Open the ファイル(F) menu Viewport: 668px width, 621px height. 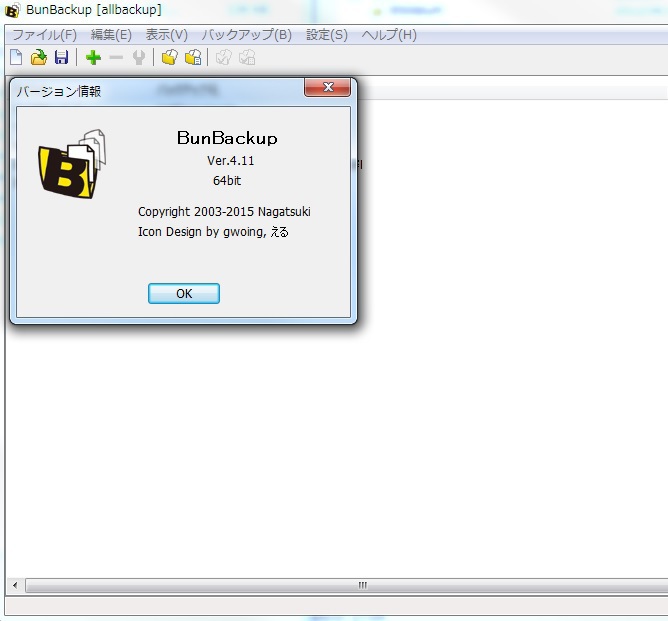coord(44,34)
